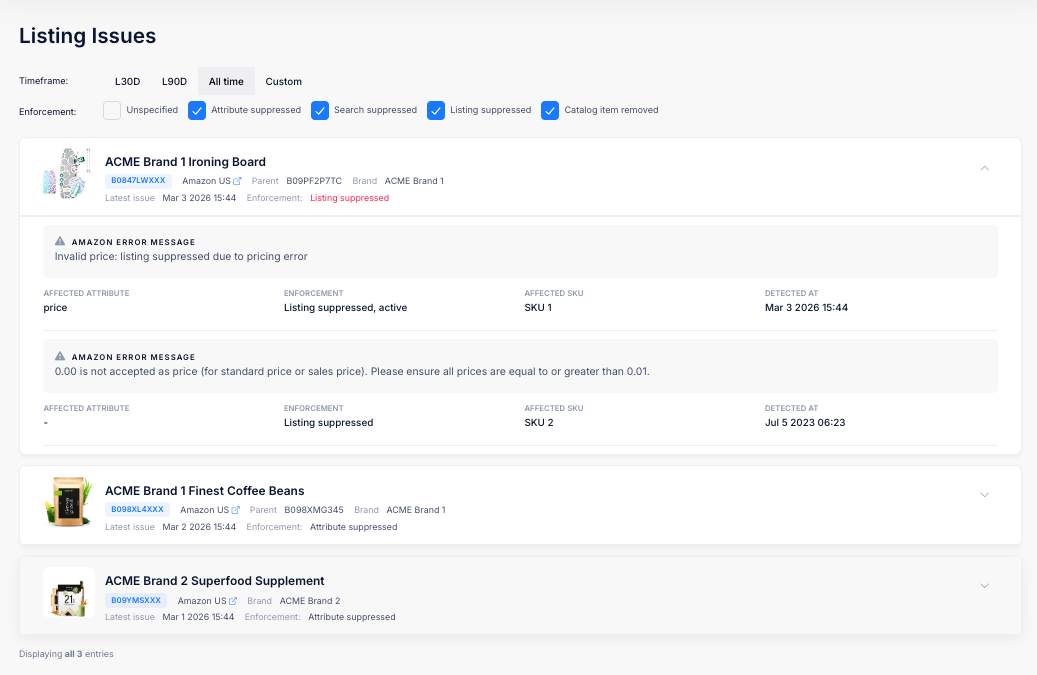
Task: Open Amazon US external link for Superfood Supplement
Action: click(x=233, y=601)
